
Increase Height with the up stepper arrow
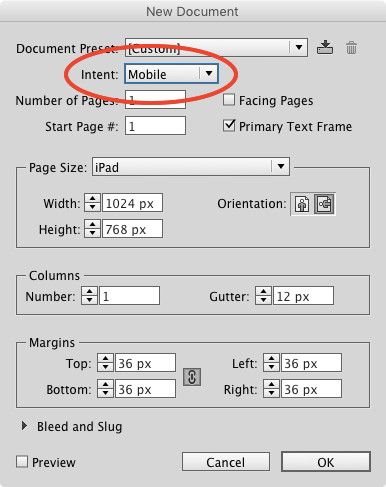click(x=92, y=224)
